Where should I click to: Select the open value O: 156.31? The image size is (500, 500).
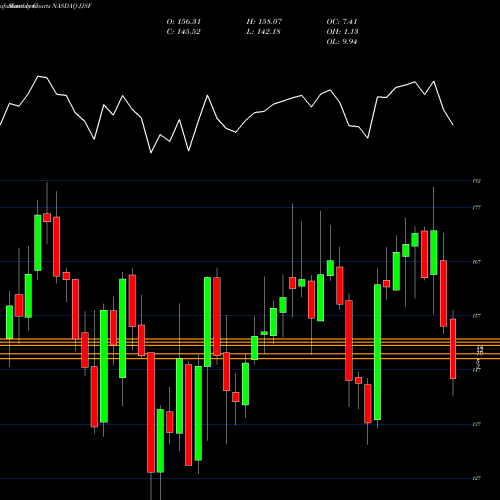(184, 22)
